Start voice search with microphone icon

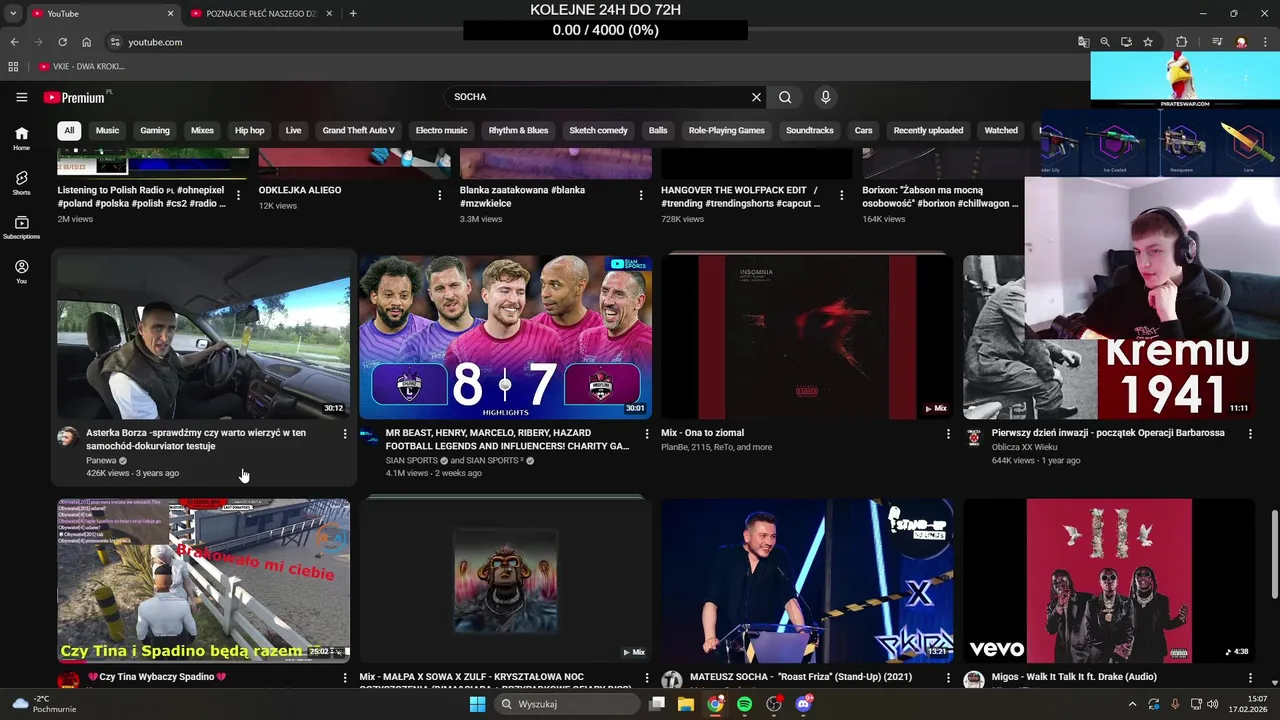[825, 97]
